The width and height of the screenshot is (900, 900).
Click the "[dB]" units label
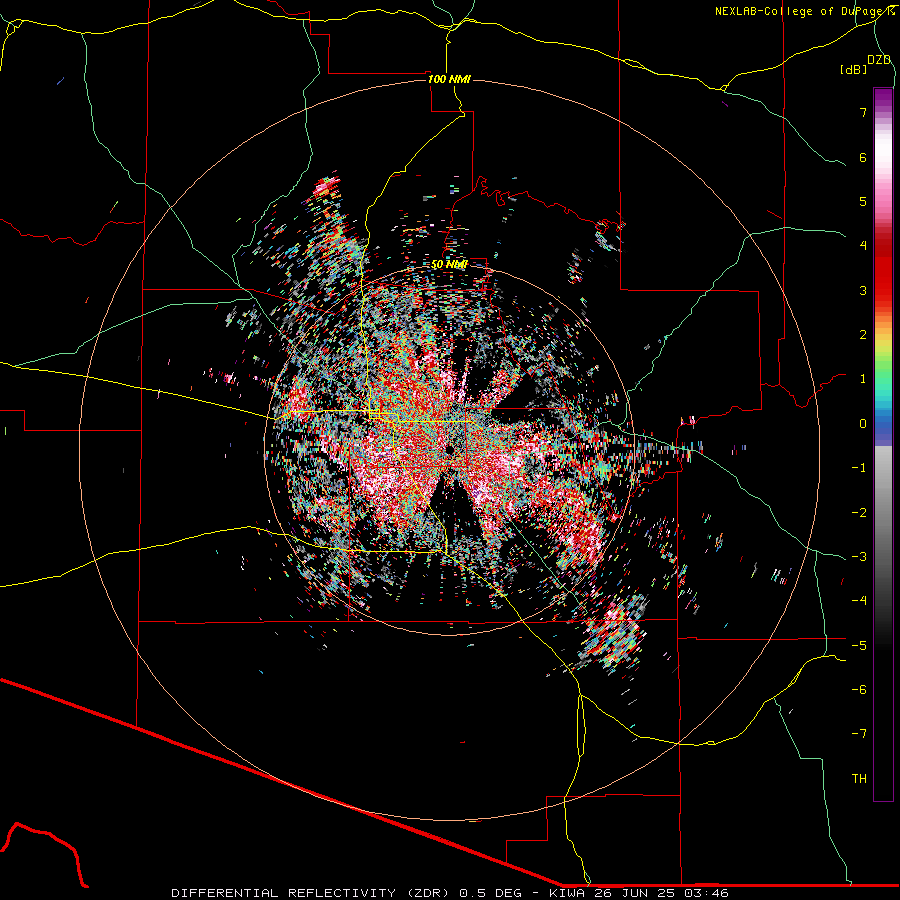(853, 69)
